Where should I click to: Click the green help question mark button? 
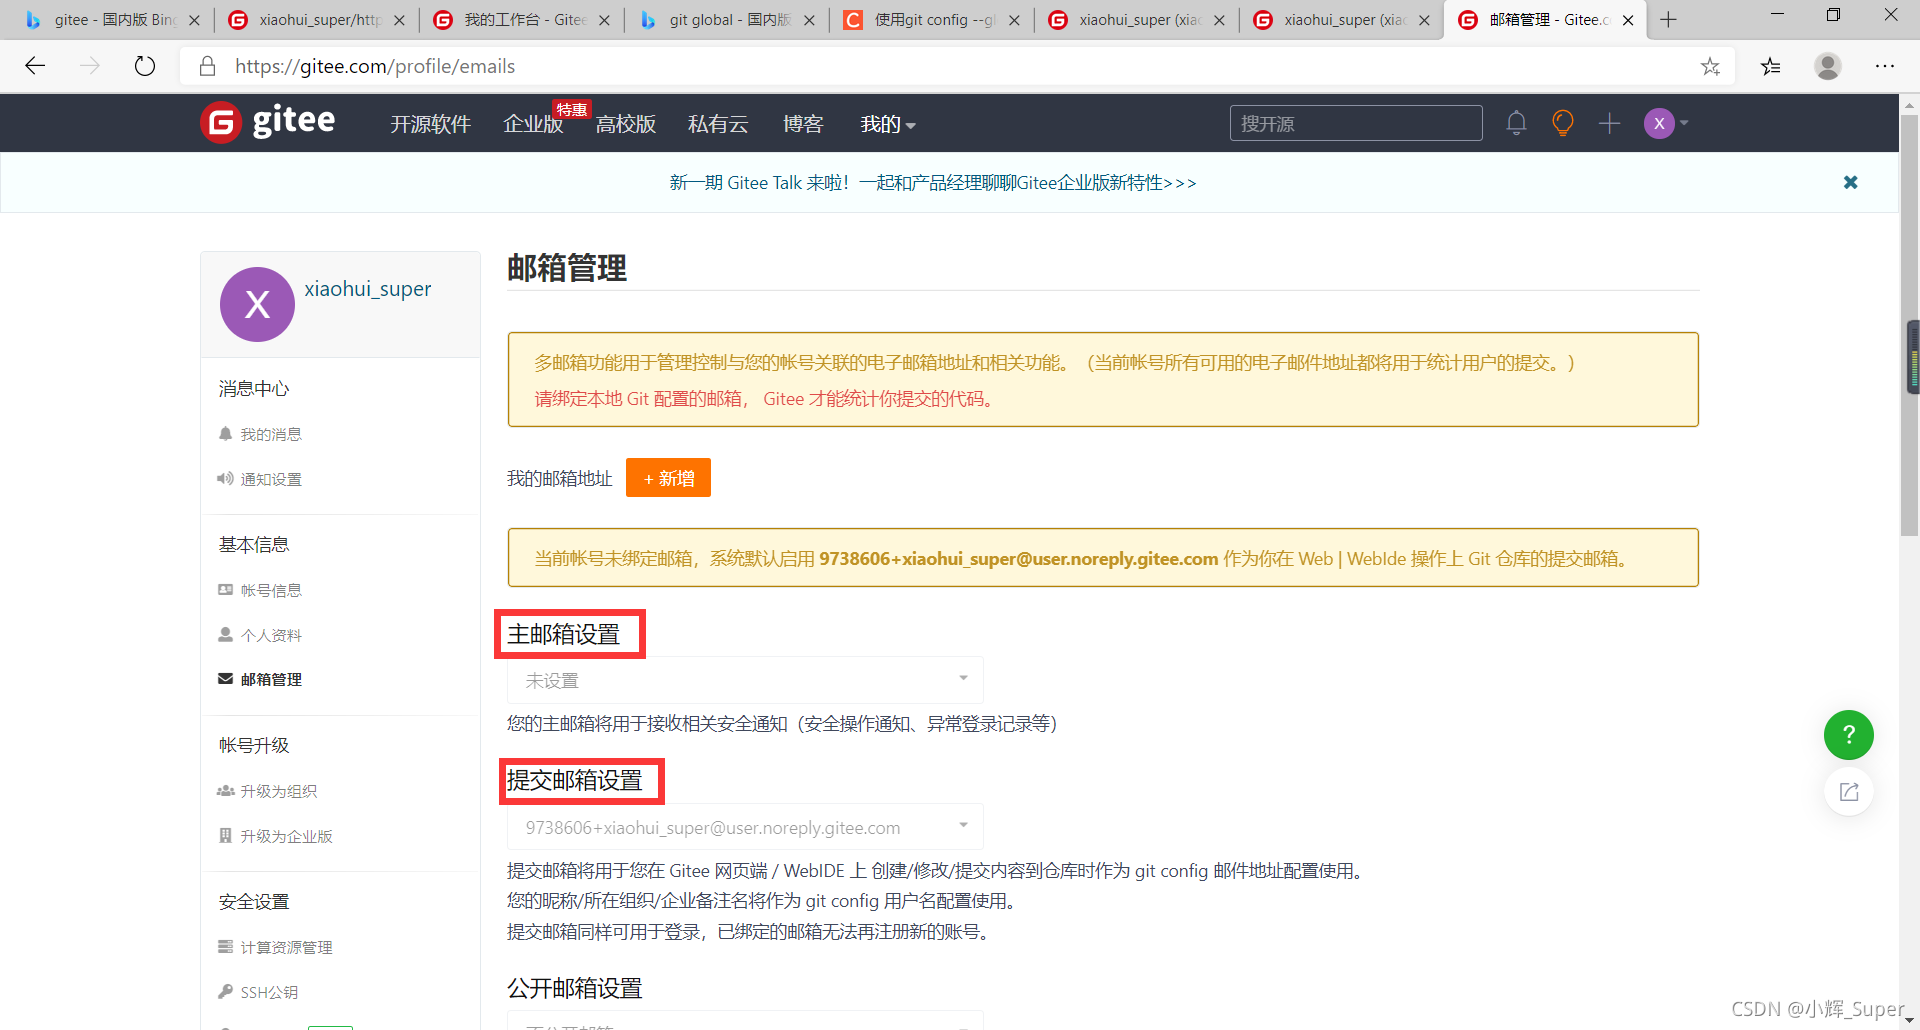1848,735
